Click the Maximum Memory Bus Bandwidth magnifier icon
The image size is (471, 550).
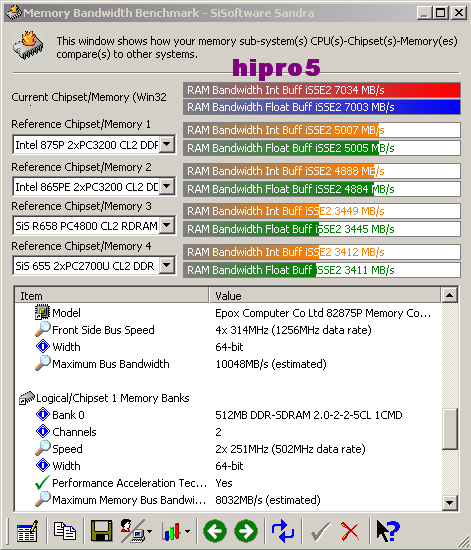click(42, 499)
